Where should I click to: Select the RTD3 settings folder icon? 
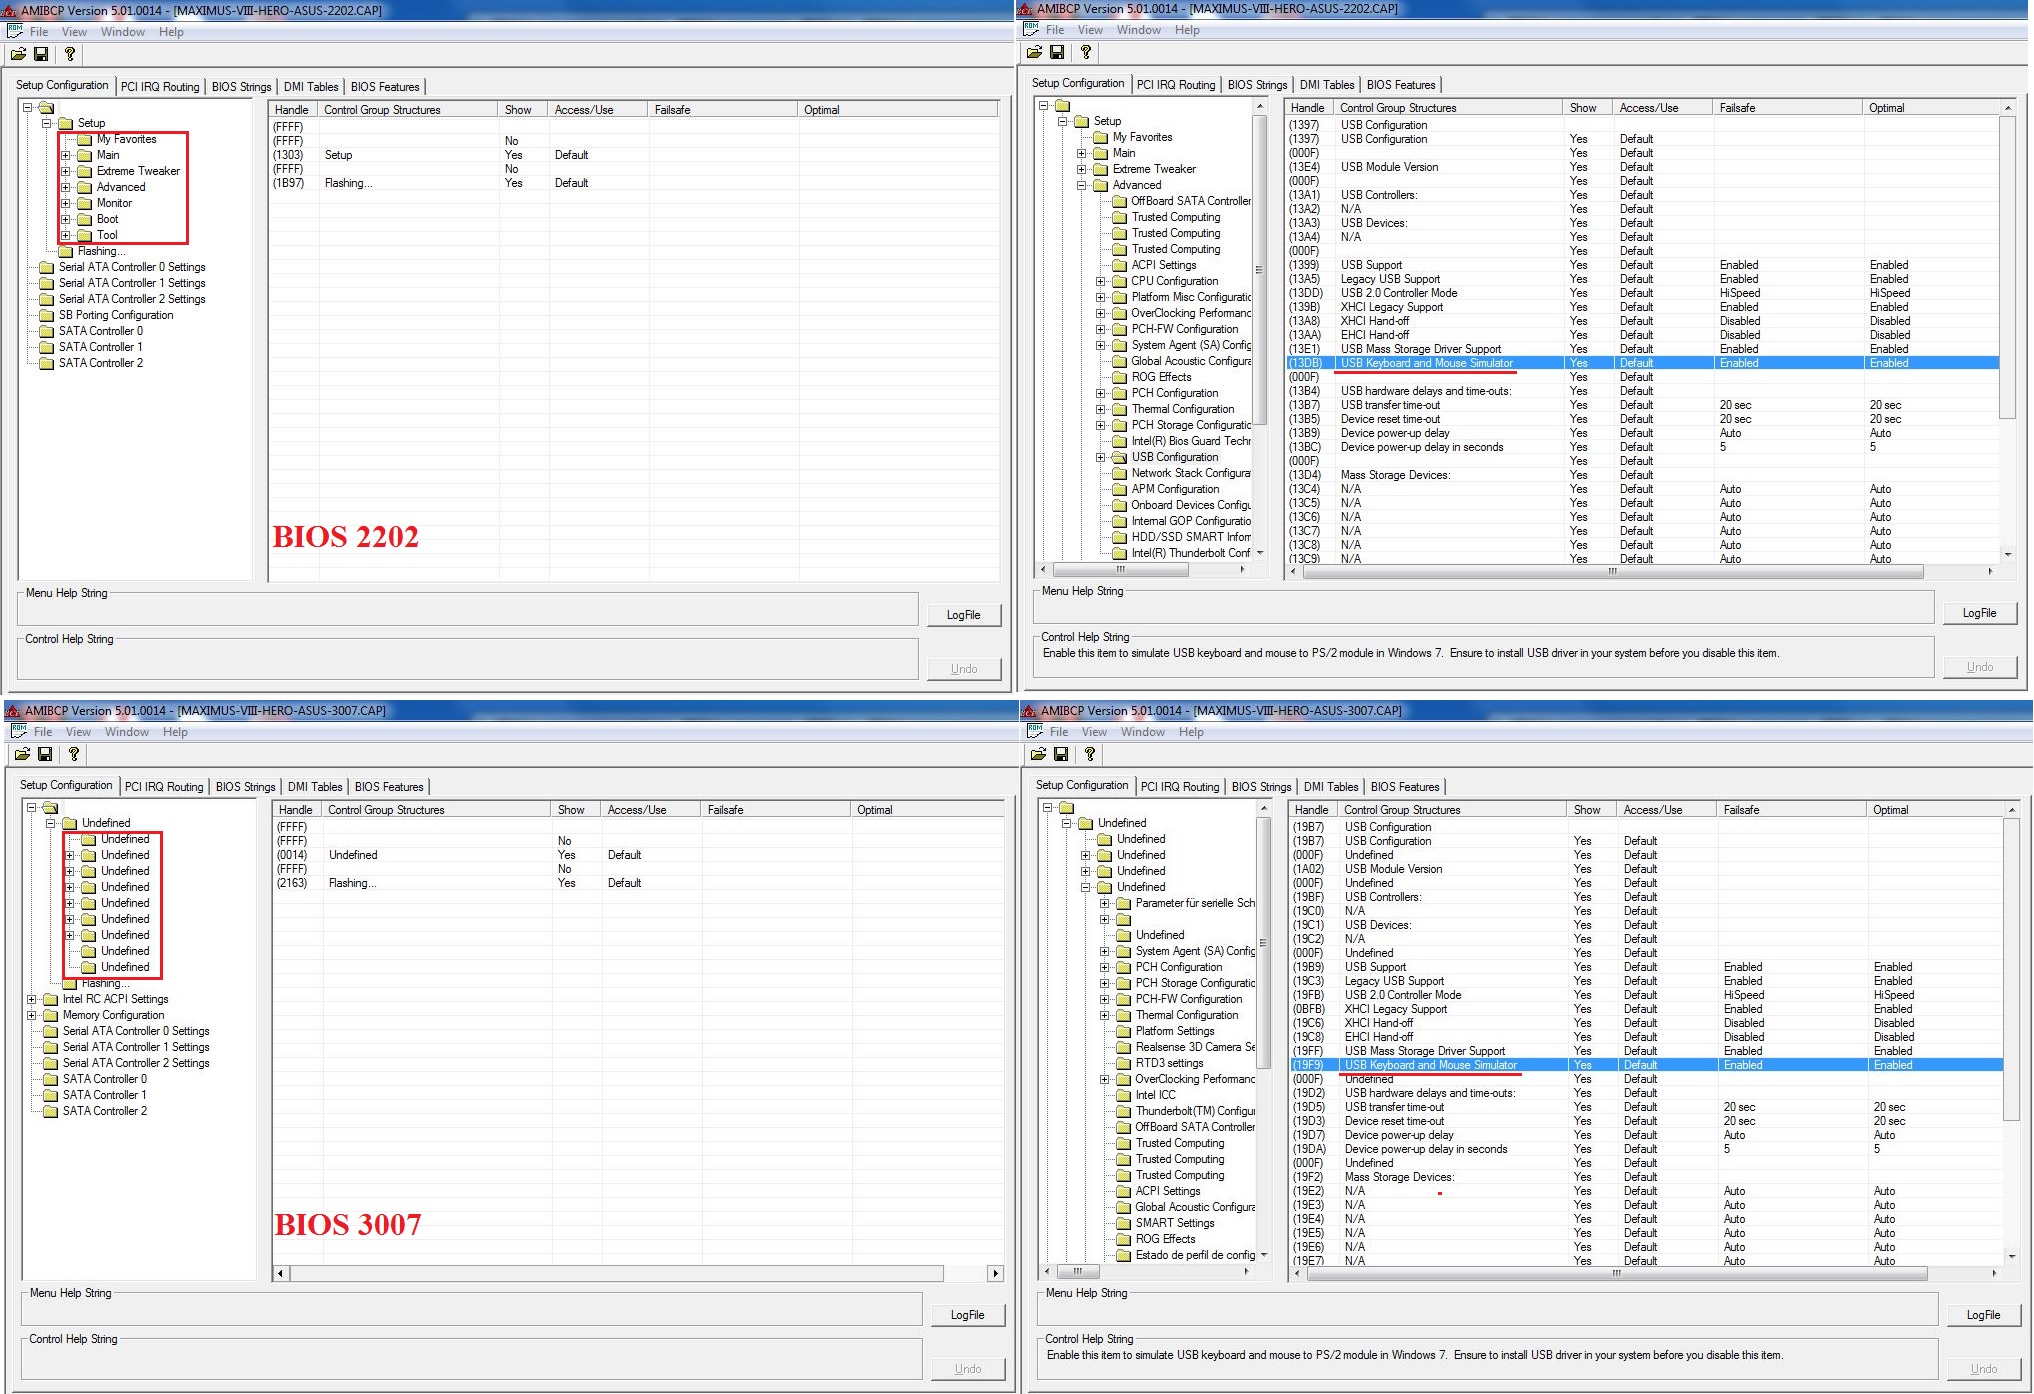tap(1124, 1063)
